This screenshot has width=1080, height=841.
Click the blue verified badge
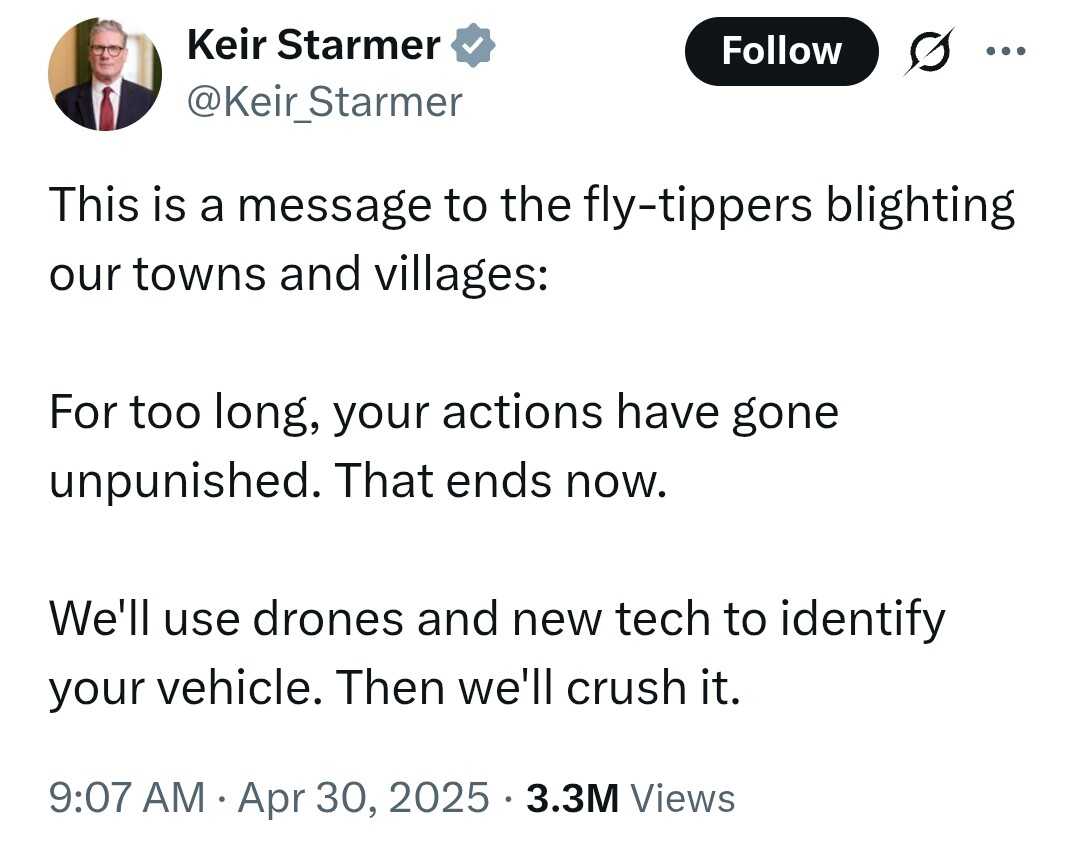(x=472, y=45)
